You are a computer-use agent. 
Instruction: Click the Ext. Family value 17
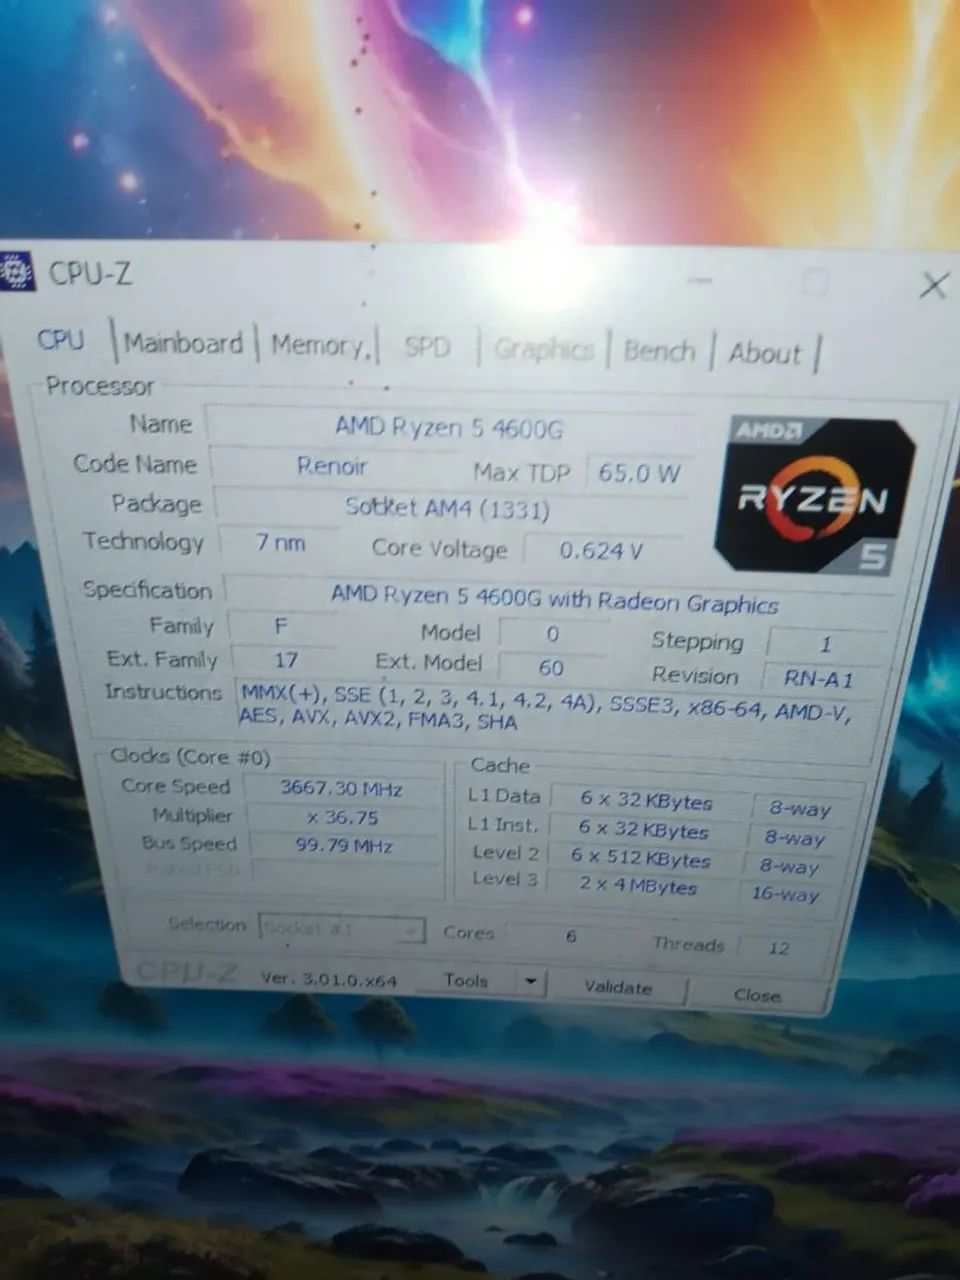286,660
